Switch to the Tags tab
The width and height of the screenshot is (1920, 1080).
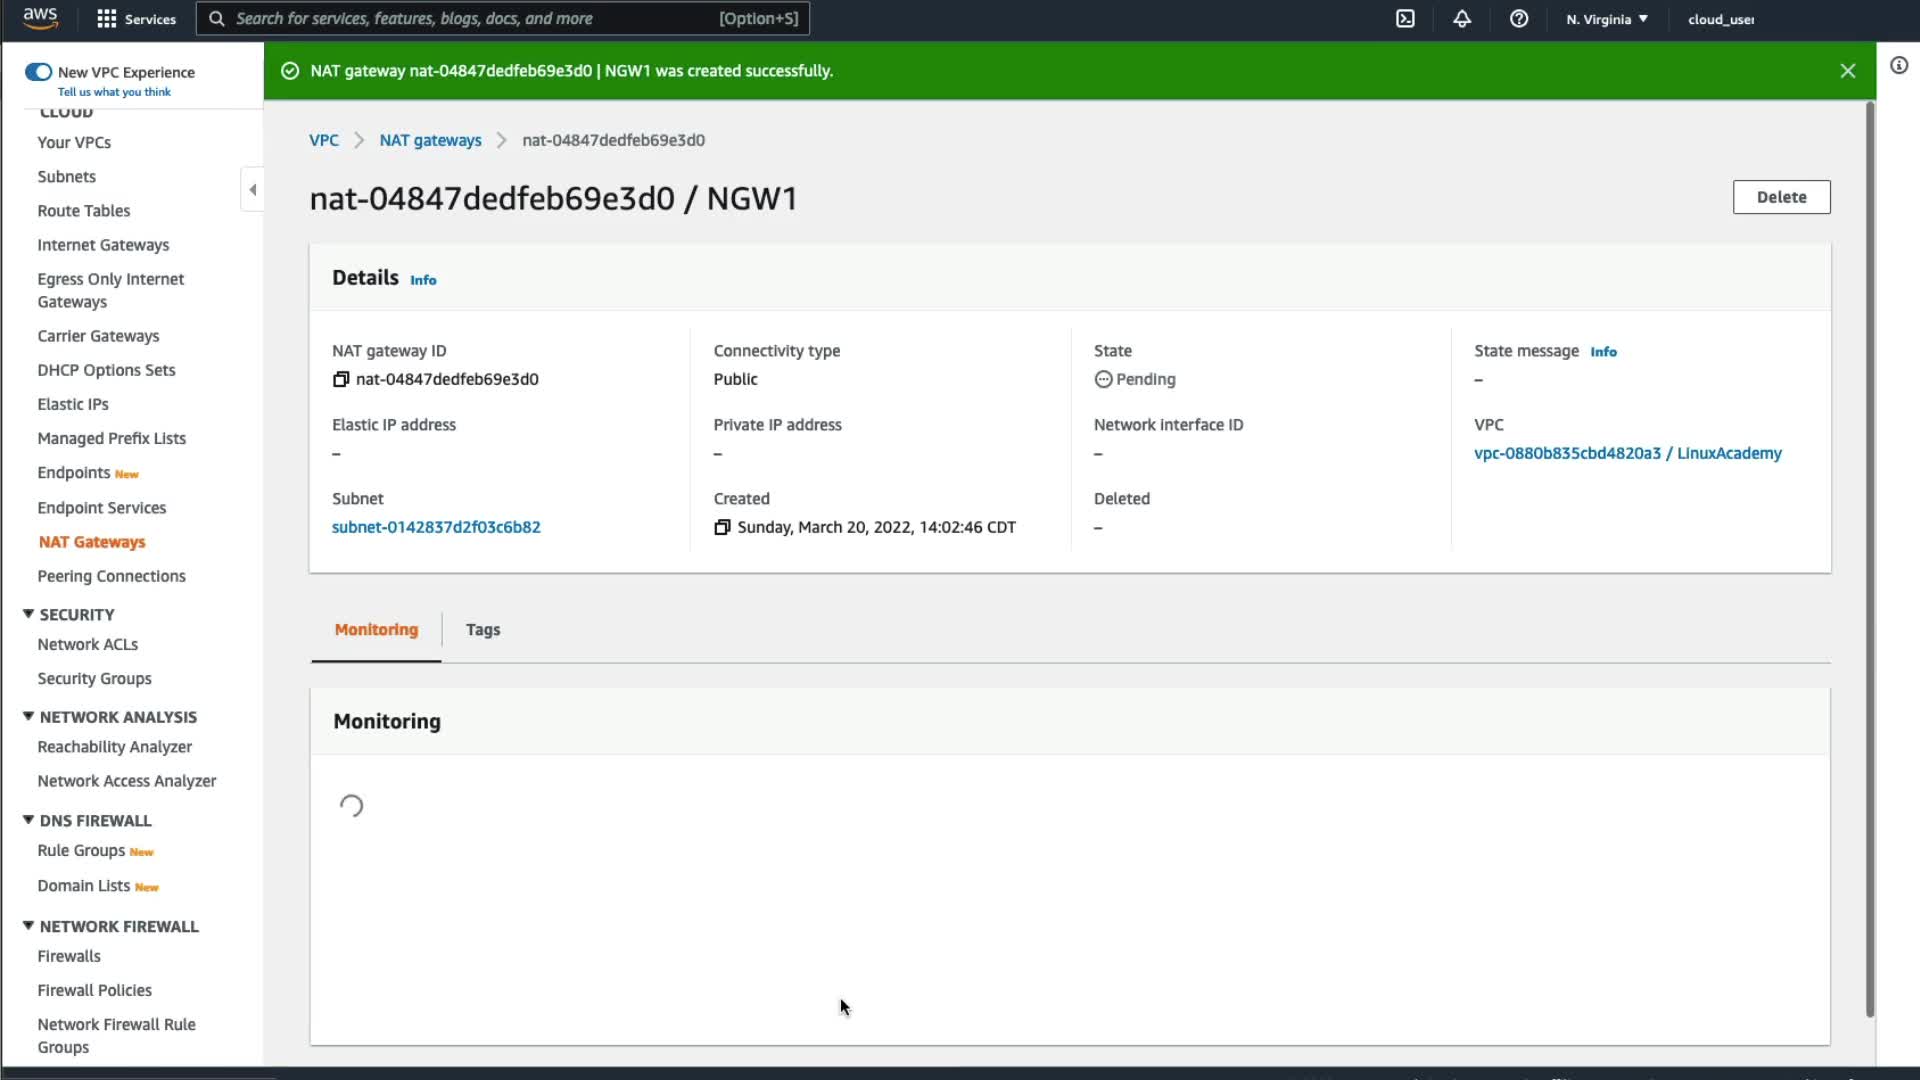click(x=482, y=630)
